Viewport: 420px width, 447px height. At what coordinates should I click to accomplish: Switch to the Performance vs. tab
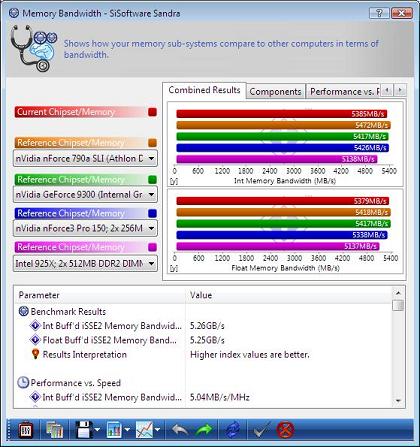[344, 91]
